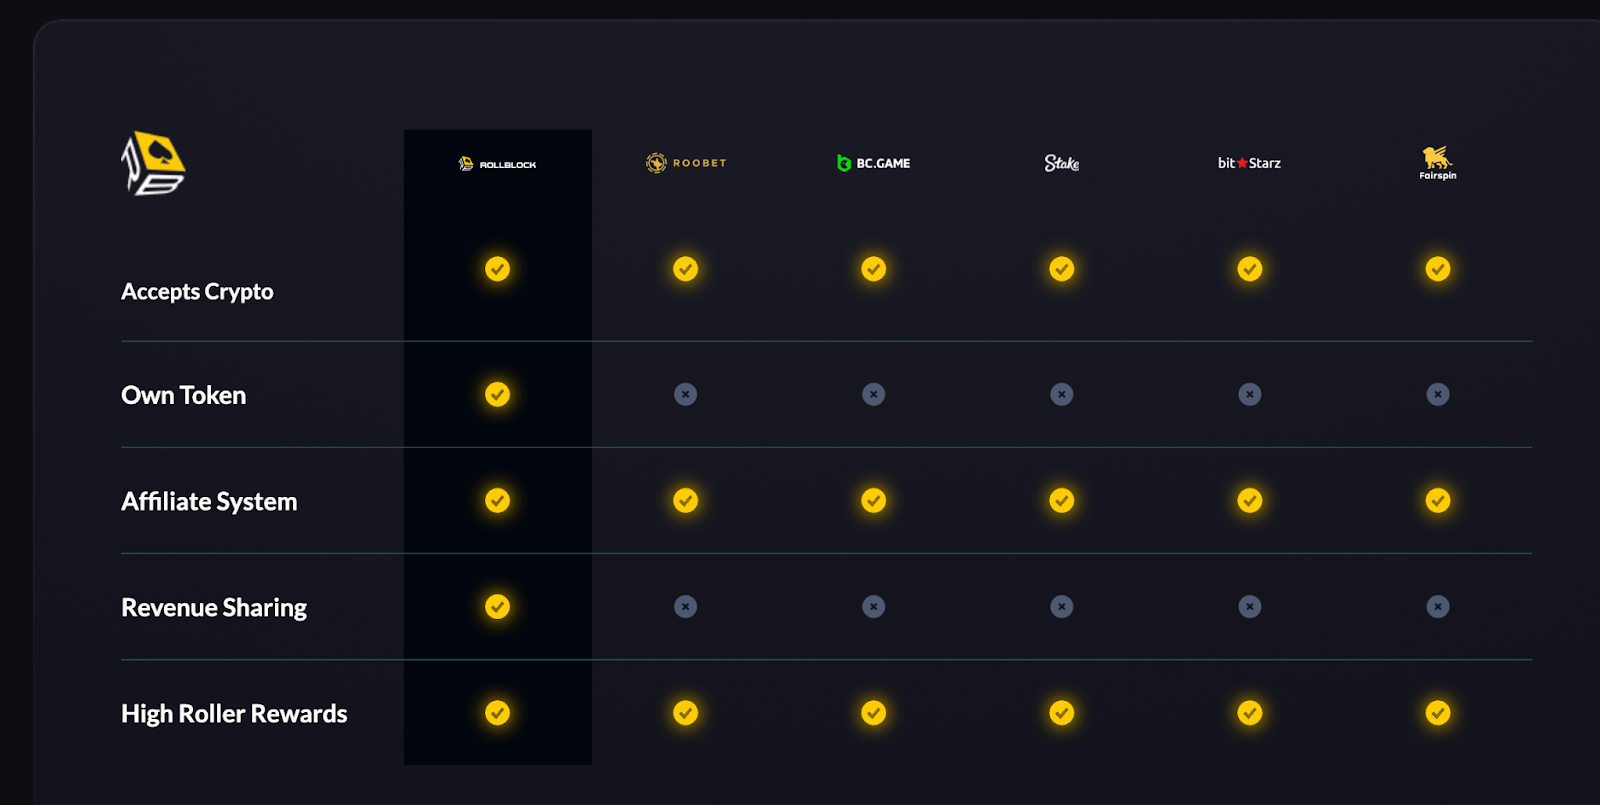Click the Revenue Sharing row label
The width and height of the screenshot is (1600, 805).
coord(214,608)
